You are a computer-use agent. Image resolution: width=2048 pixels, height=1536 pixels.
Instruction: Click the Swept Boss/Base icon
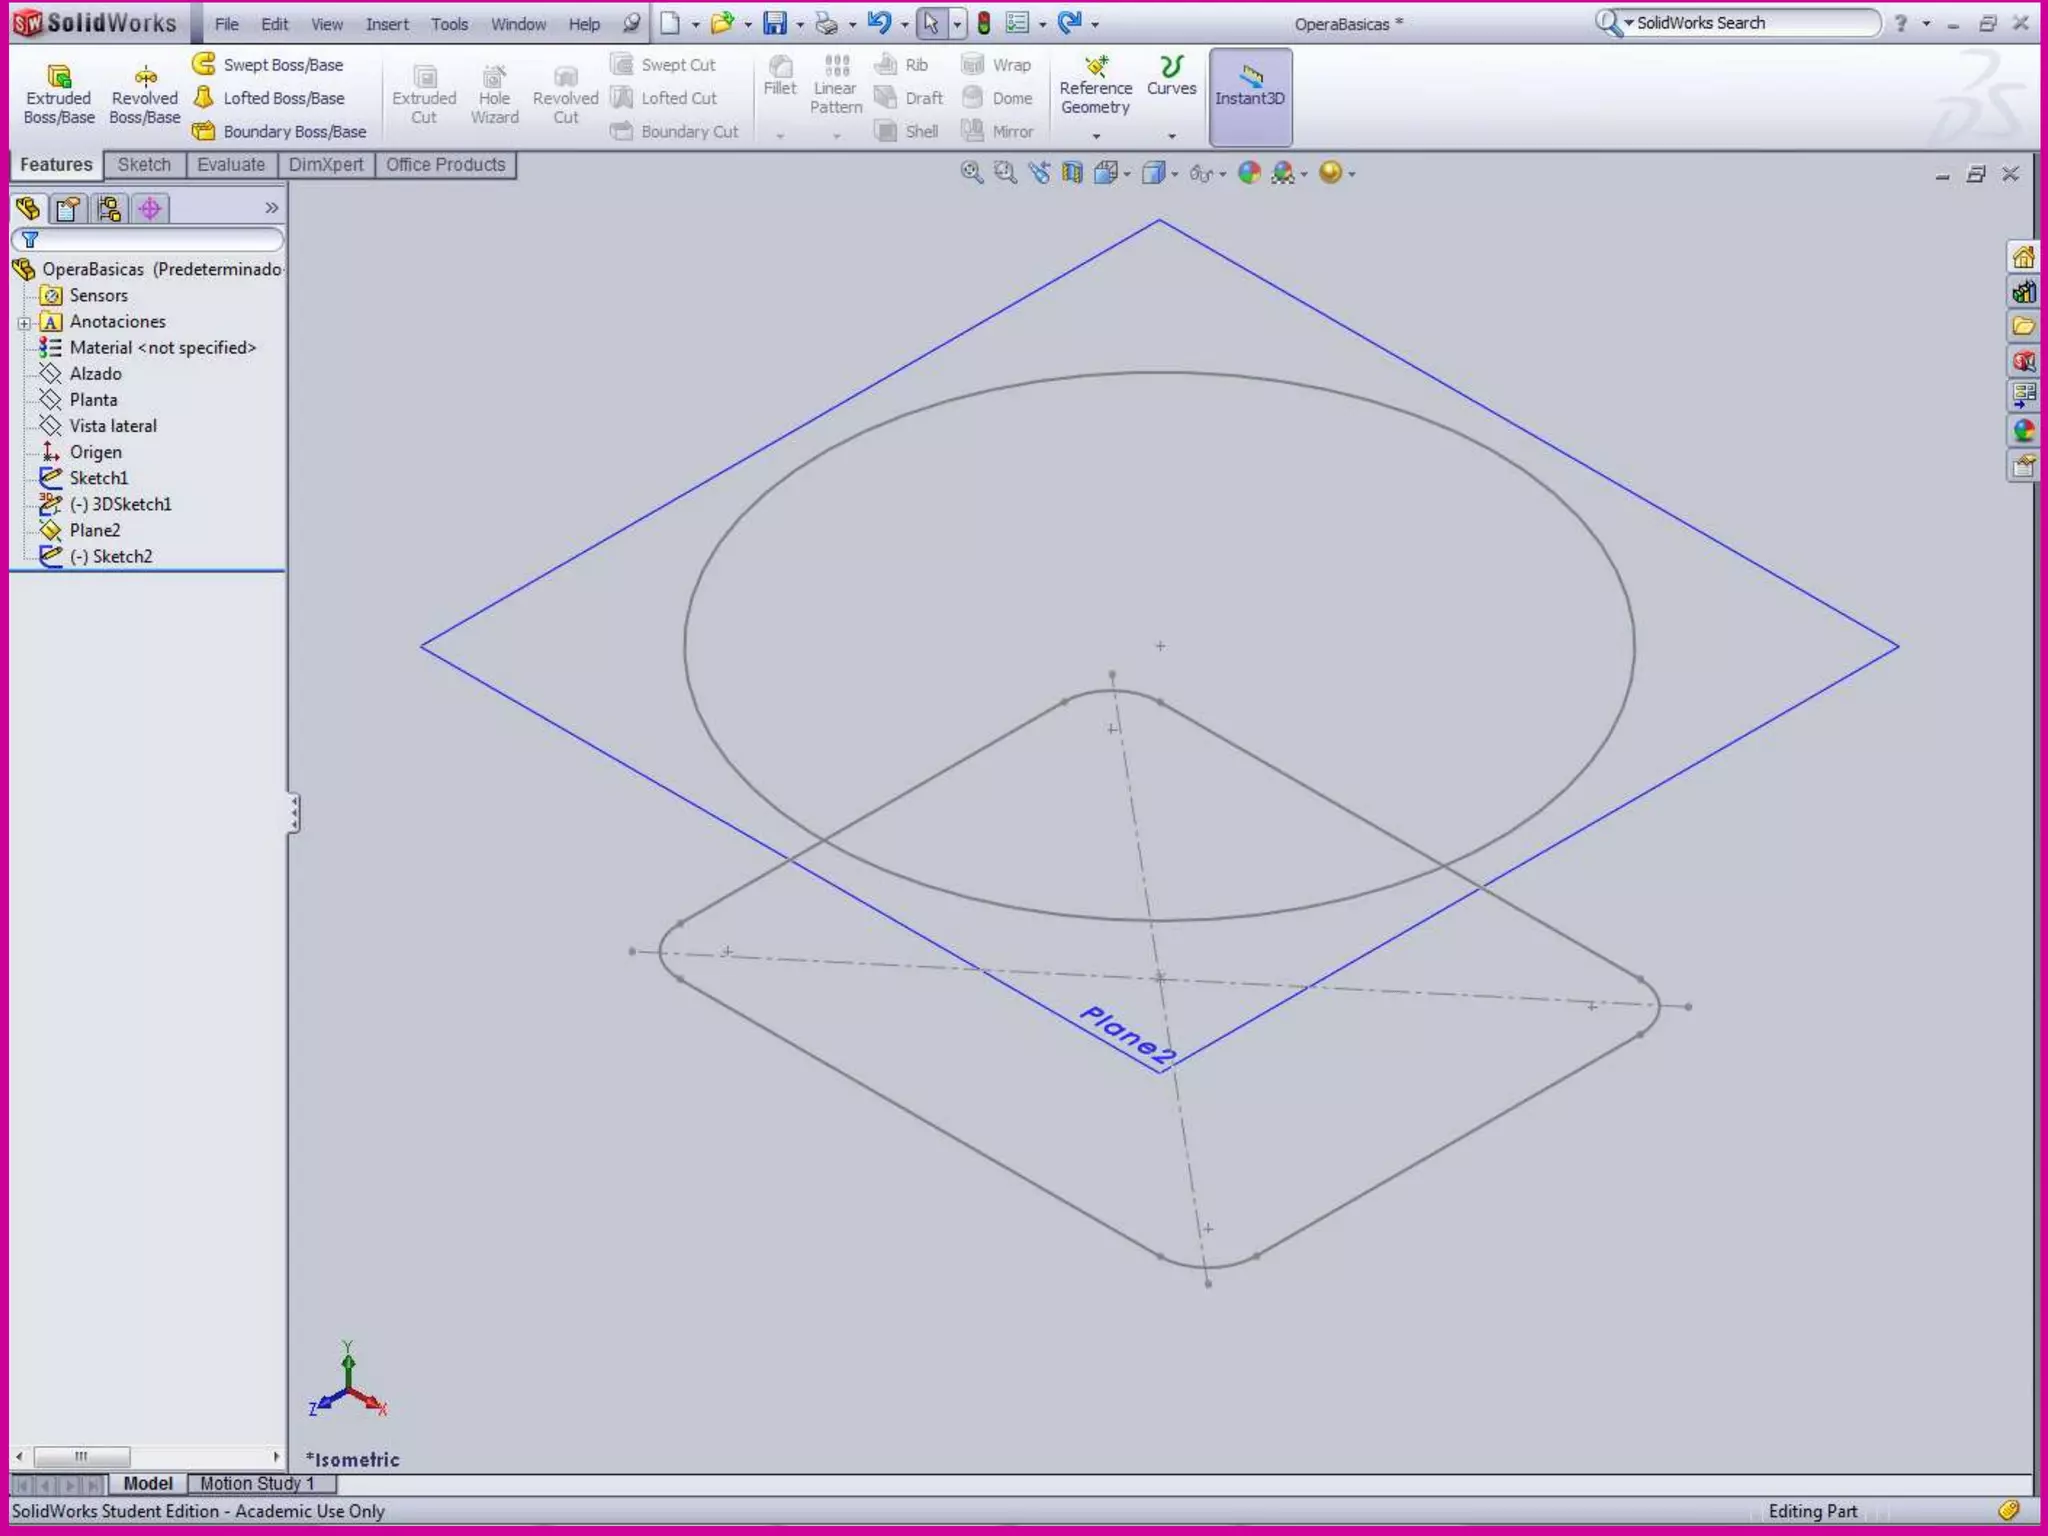204,65
